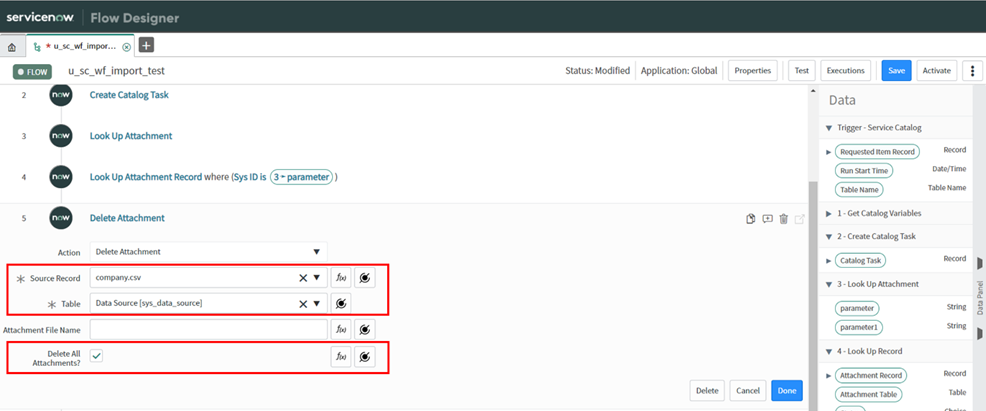The image size is (986, 411).
Task: Activate the flow
Action: (x=936, y=71)
